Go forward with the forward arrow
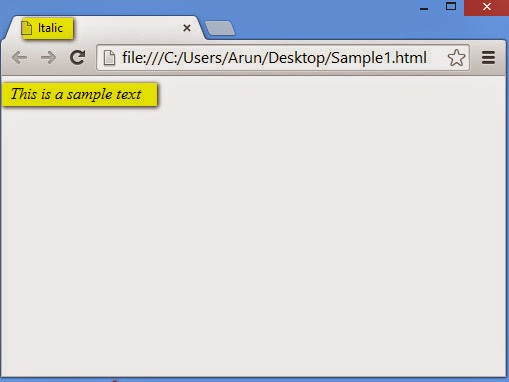The height and width of the screenshot is (382, 509). coord(49,58)
